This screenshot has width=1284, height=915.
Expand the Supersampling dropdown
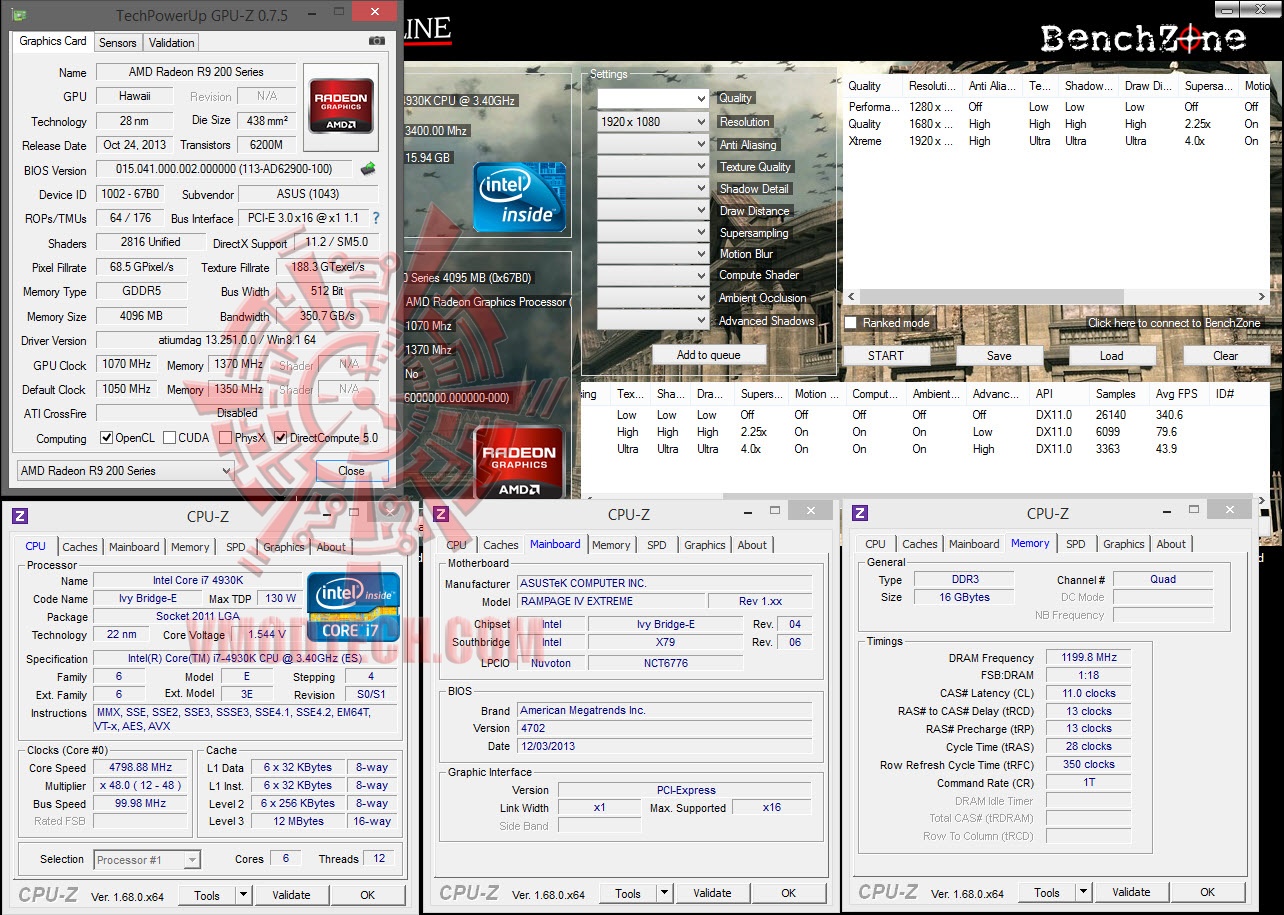coord(653,232)
